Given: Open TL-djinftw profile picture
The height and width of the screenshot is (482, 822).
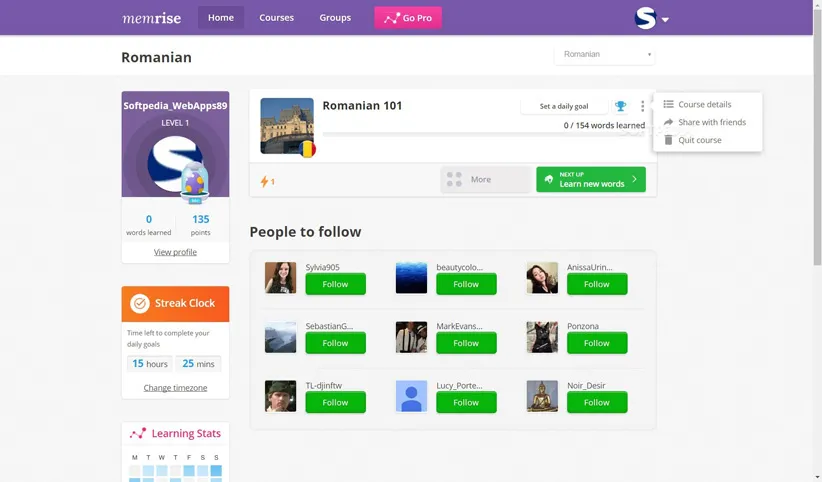Looking at the screenshot, I should click(280, 396).
